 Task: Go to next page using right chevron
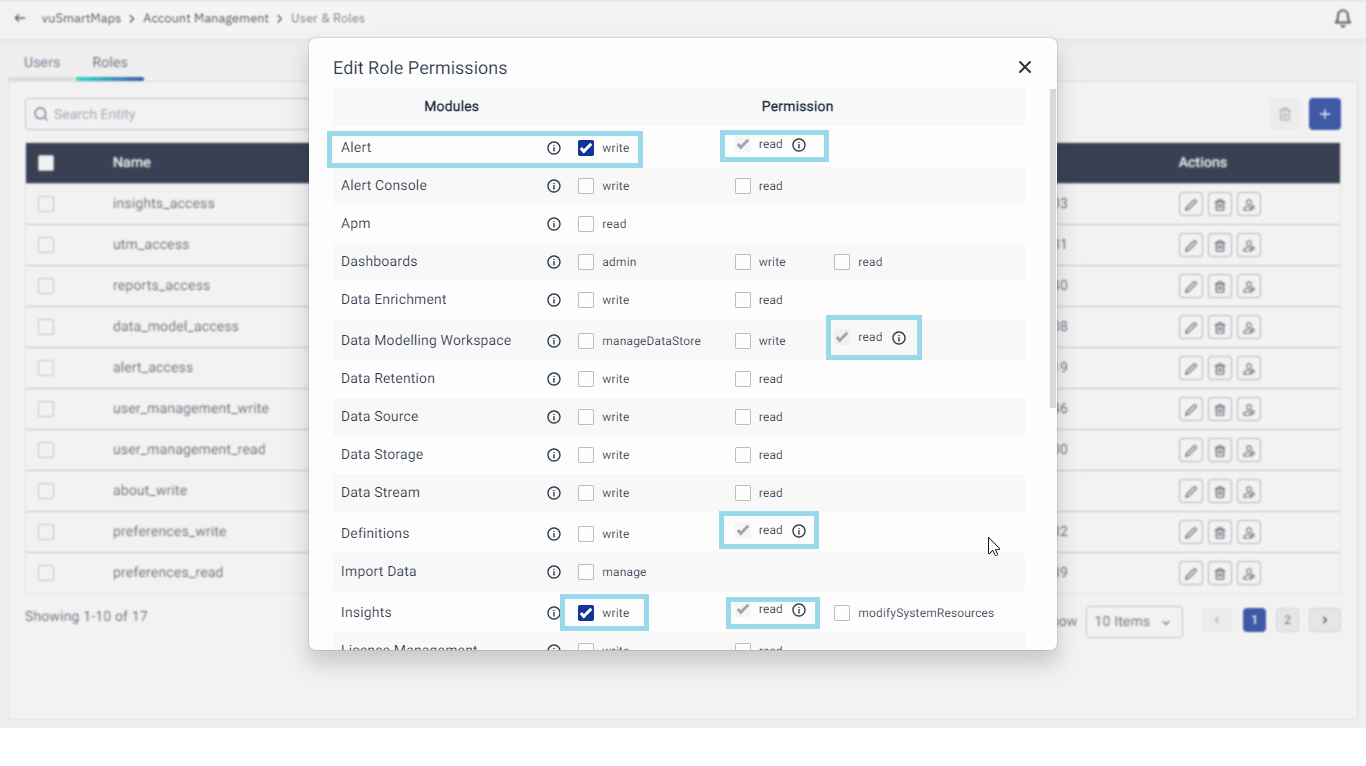coord(1324,621)
